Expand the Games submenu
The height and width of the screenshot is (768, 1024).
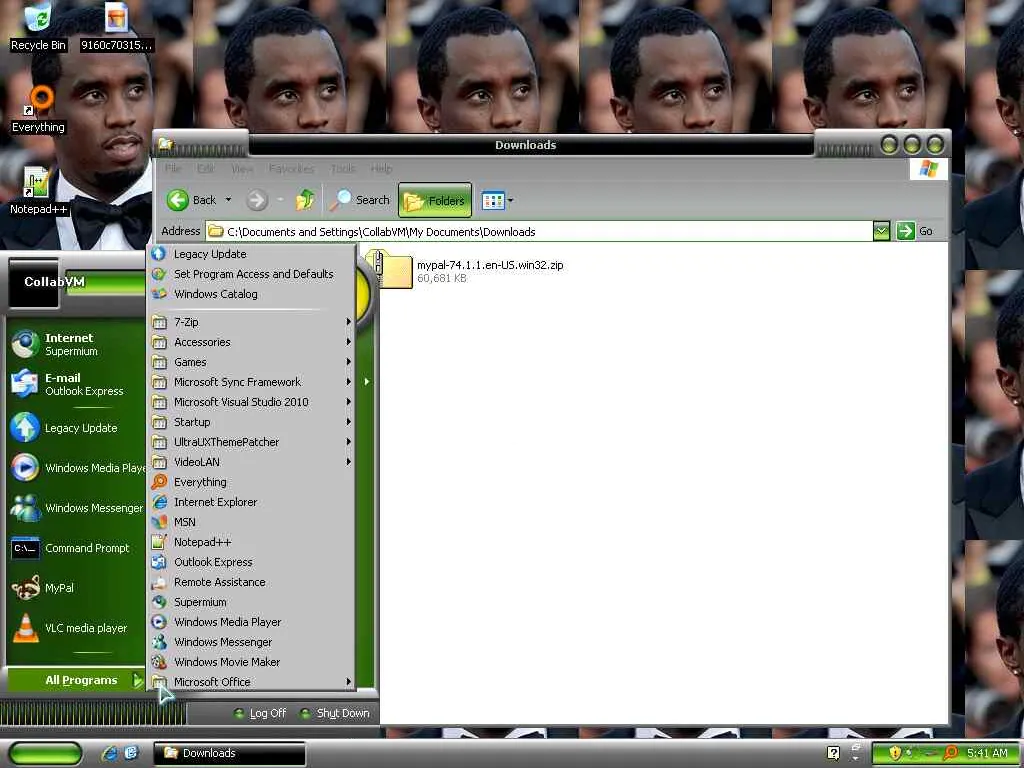point(252,362)
